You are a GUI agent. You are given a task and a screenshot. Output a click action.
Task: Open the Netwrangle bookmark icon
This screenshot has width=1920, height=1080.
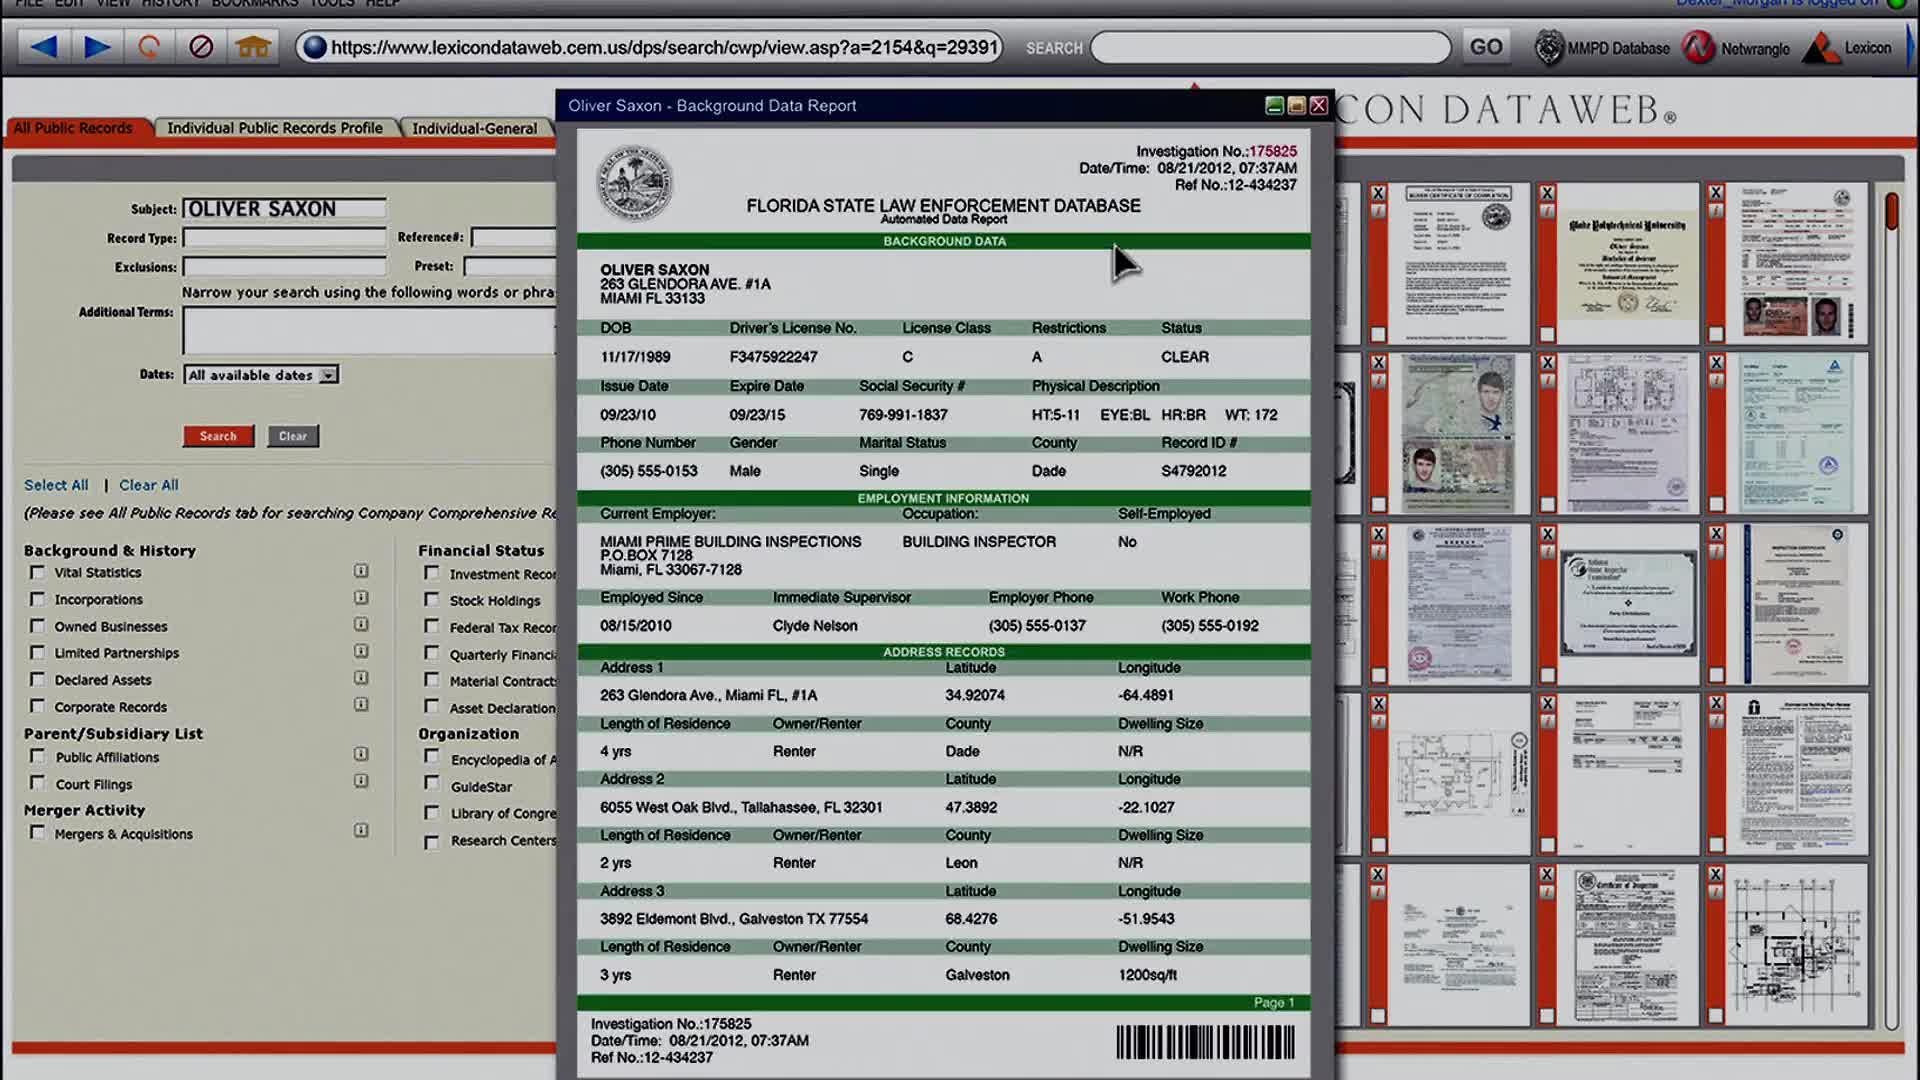[1699, 47]
